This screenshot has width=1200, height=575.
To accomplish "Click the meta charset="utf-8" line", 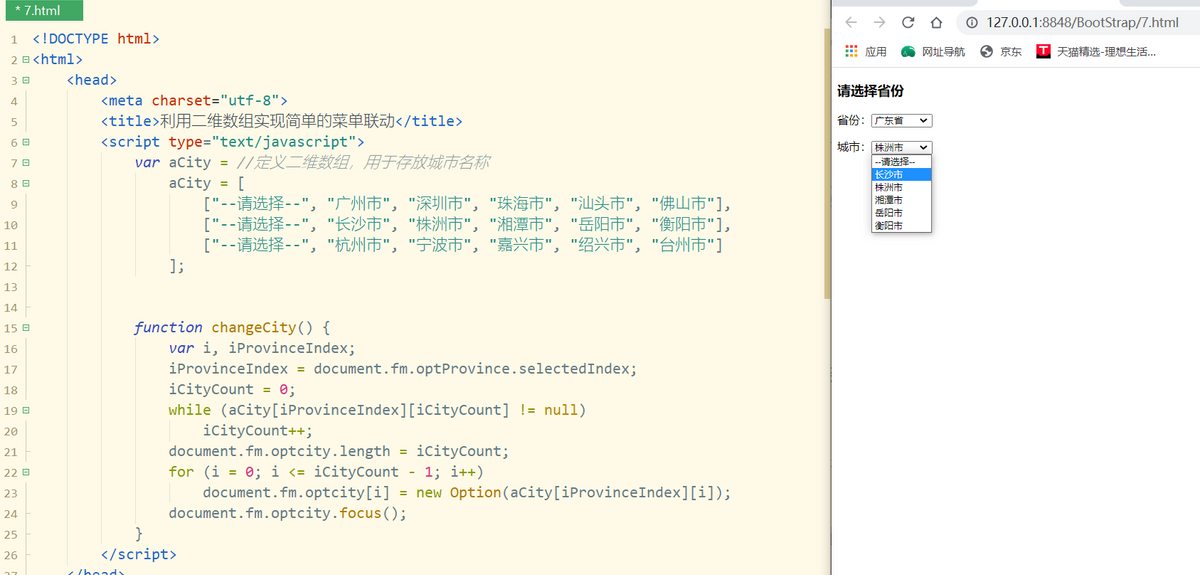I will tap(194, 100).
